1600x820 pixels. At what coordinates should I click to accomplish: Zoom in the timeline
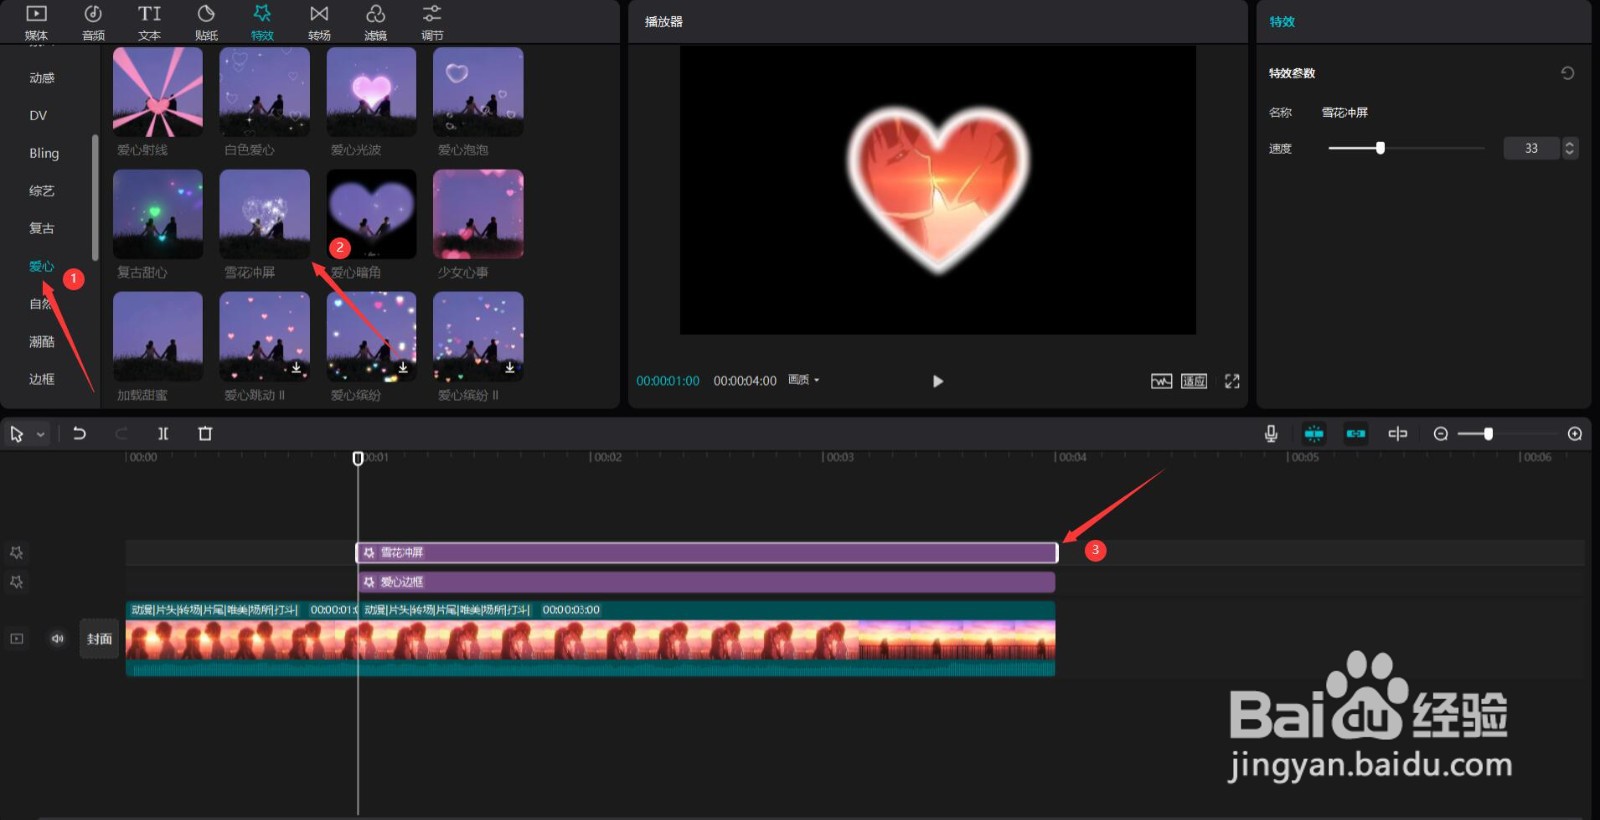1575,433
